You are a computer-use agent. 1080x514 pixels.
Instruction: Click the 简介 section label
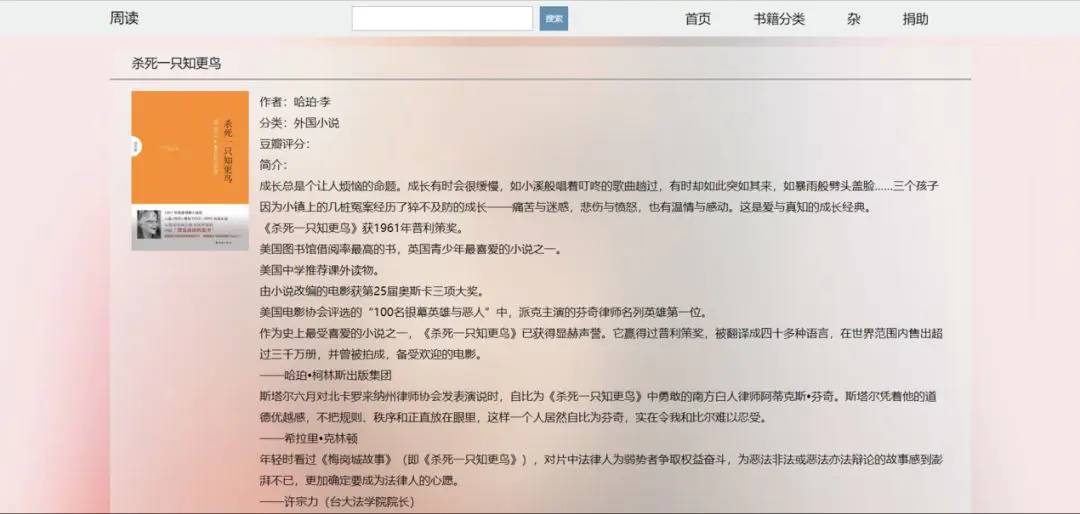click(273, 165)
